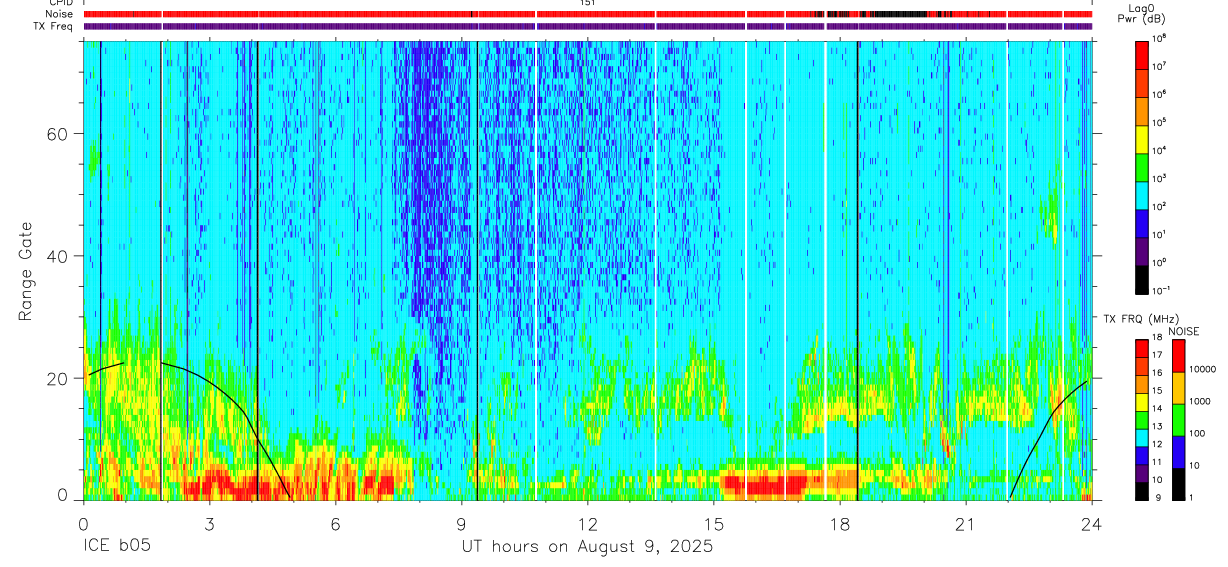Viewport: 1228px width, 567px height.
Task: Click the bottom power label 10^-1
Action: click(1162, 291)
